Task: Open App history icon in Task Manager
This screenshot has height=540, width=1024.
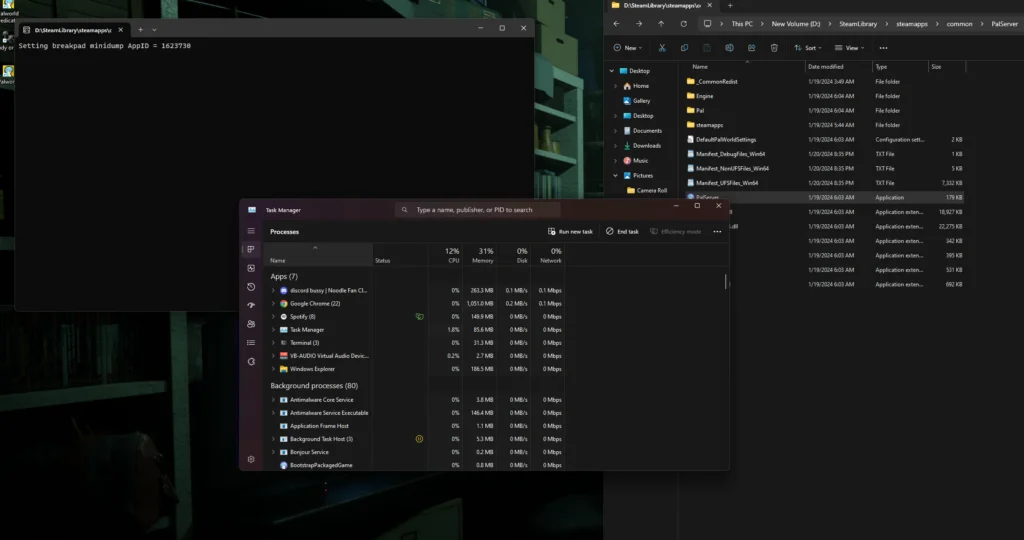Action: [251, 287]
